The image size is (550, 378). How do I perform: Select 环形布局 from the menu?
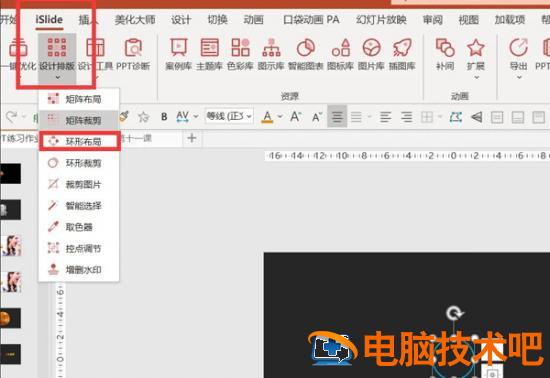pos(80,141)
